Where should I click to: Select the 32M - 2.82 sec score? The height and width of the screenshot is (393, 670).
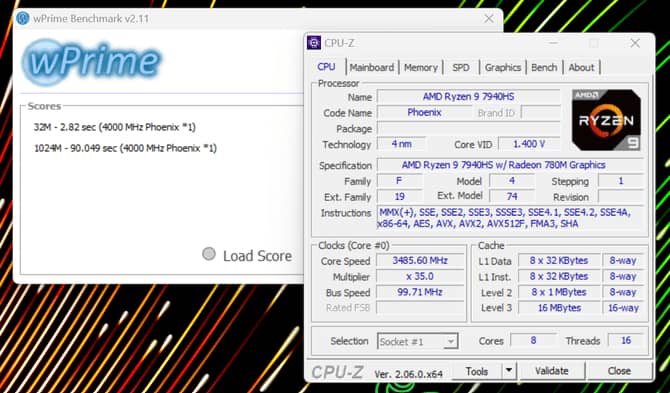(115, 127)
